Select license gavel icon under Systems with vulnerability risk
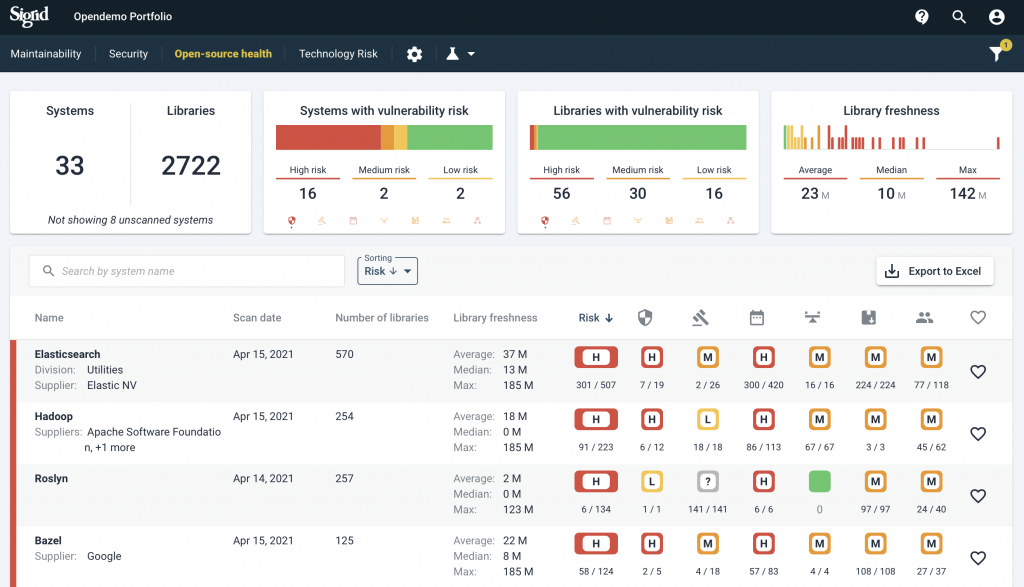 point(322,221)
